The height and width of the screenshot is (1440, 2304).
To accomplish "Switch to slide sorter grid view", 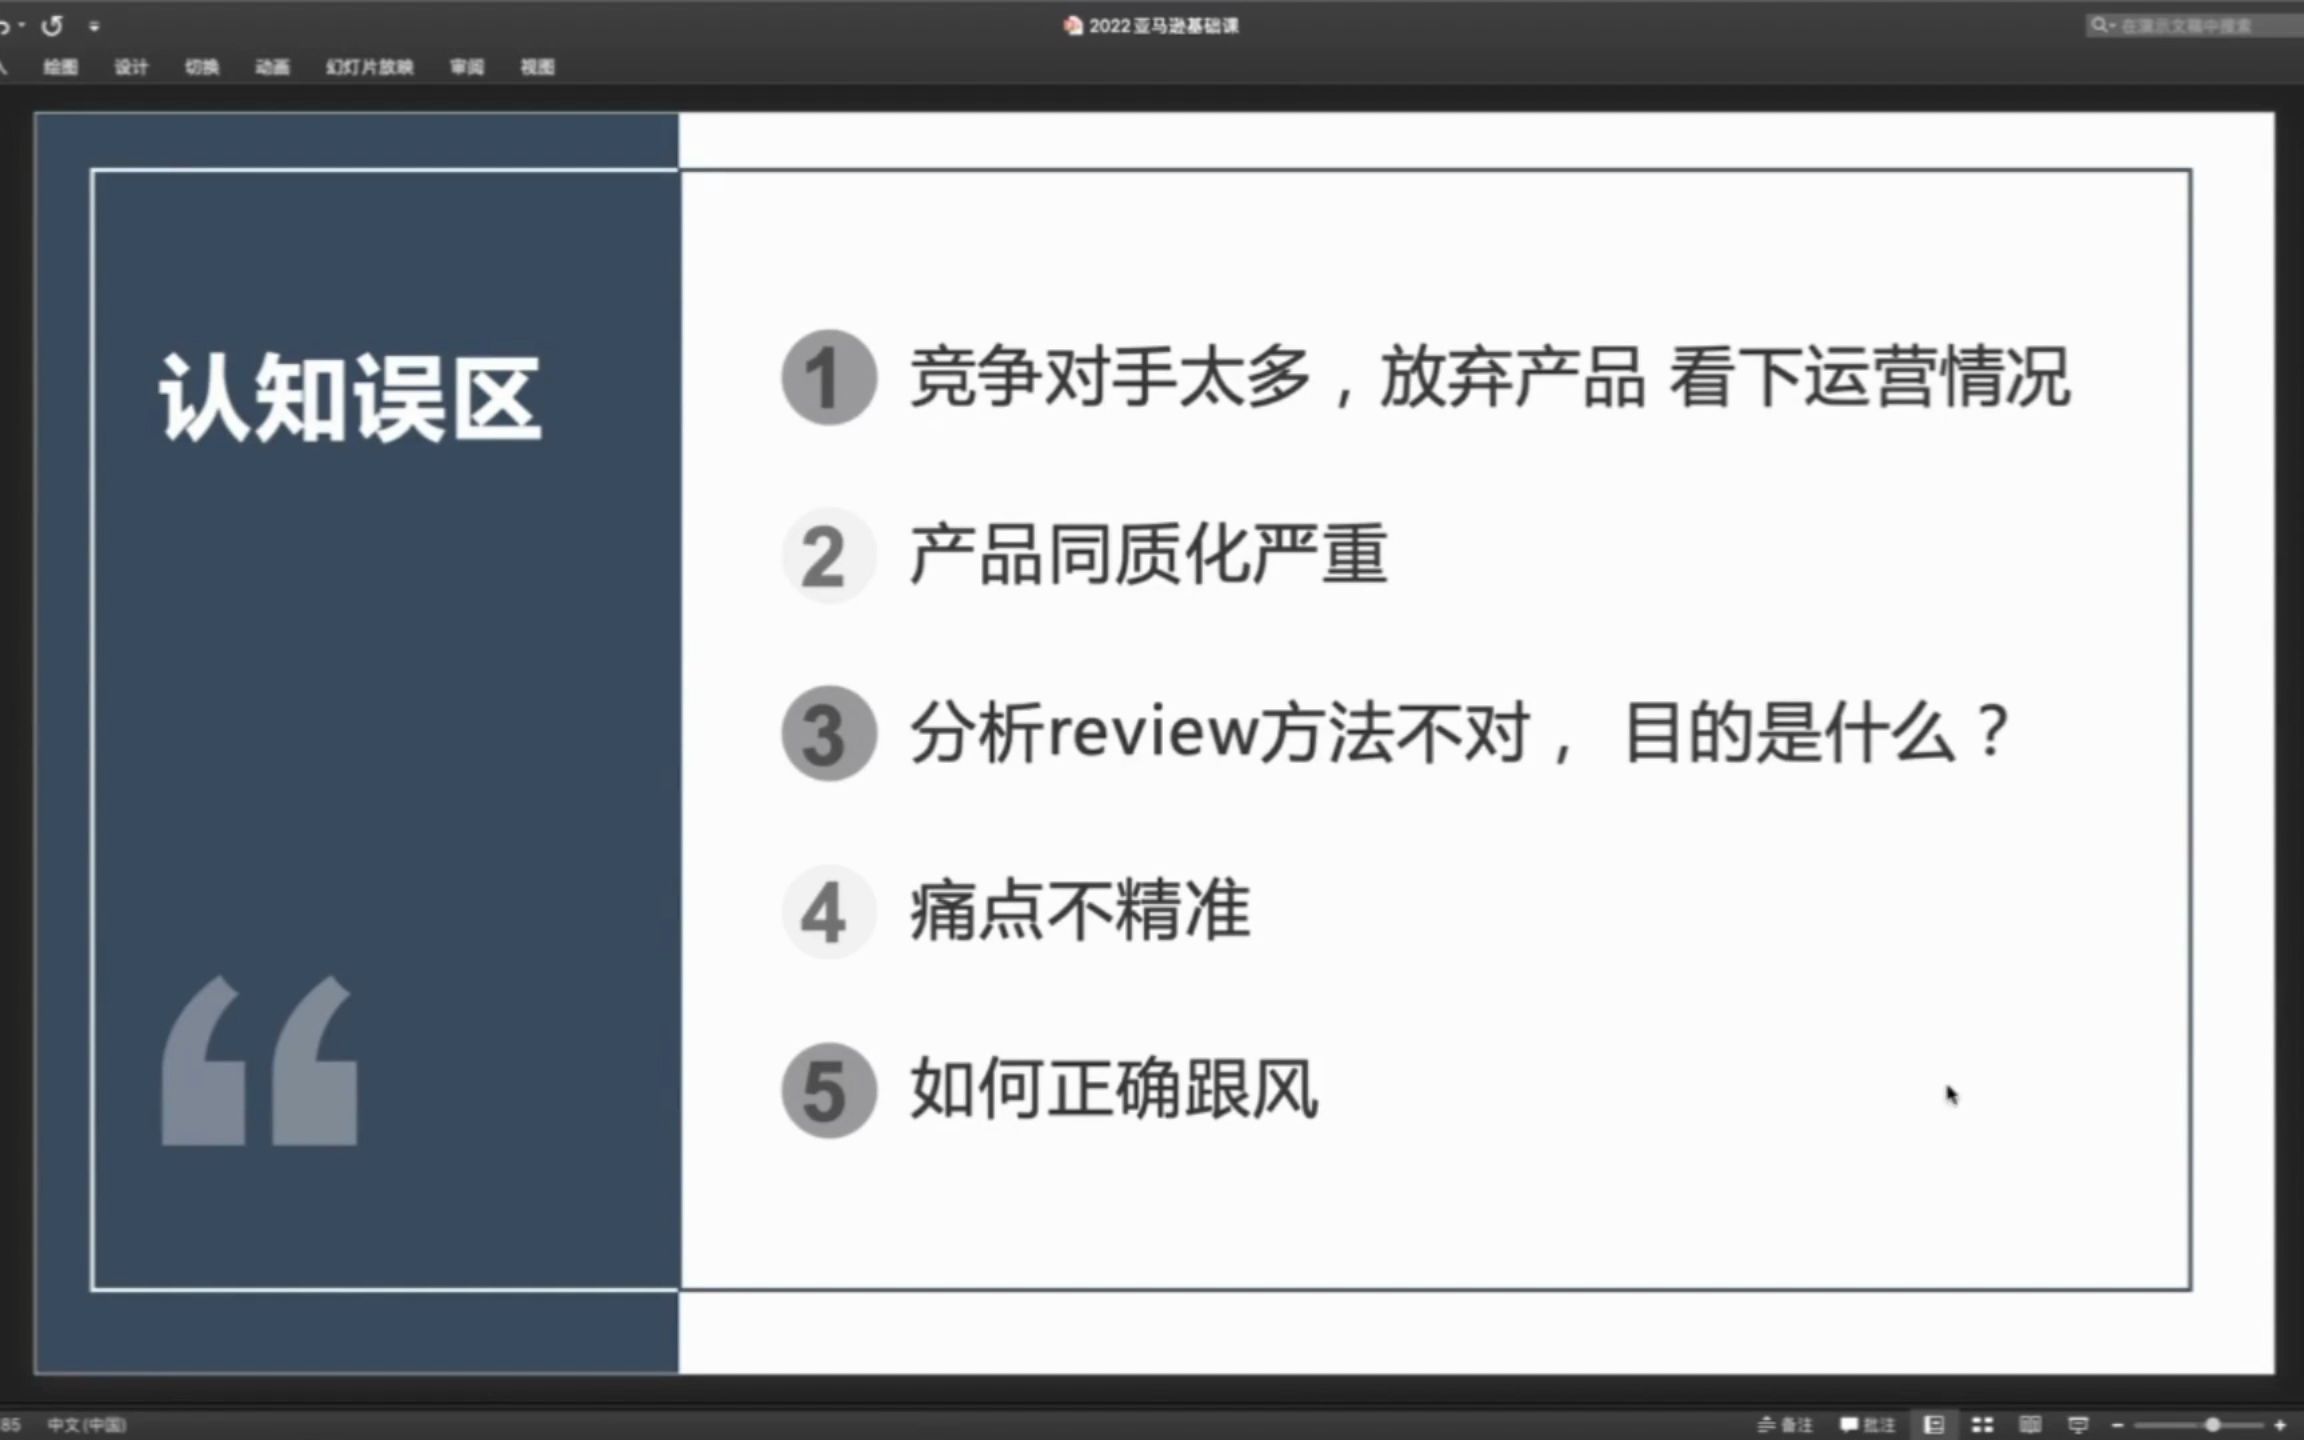I will coord(1982,1424).
